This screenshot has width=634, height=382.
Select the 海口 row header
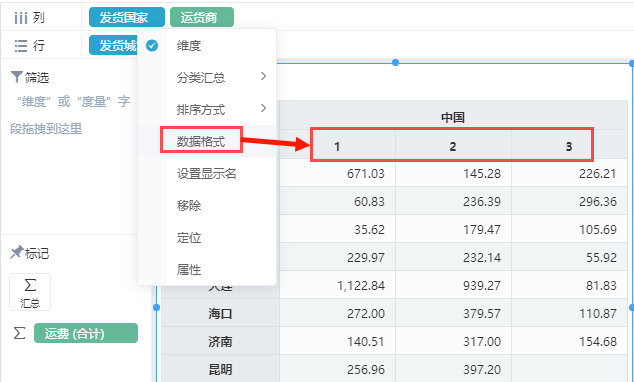coord(220,313)
